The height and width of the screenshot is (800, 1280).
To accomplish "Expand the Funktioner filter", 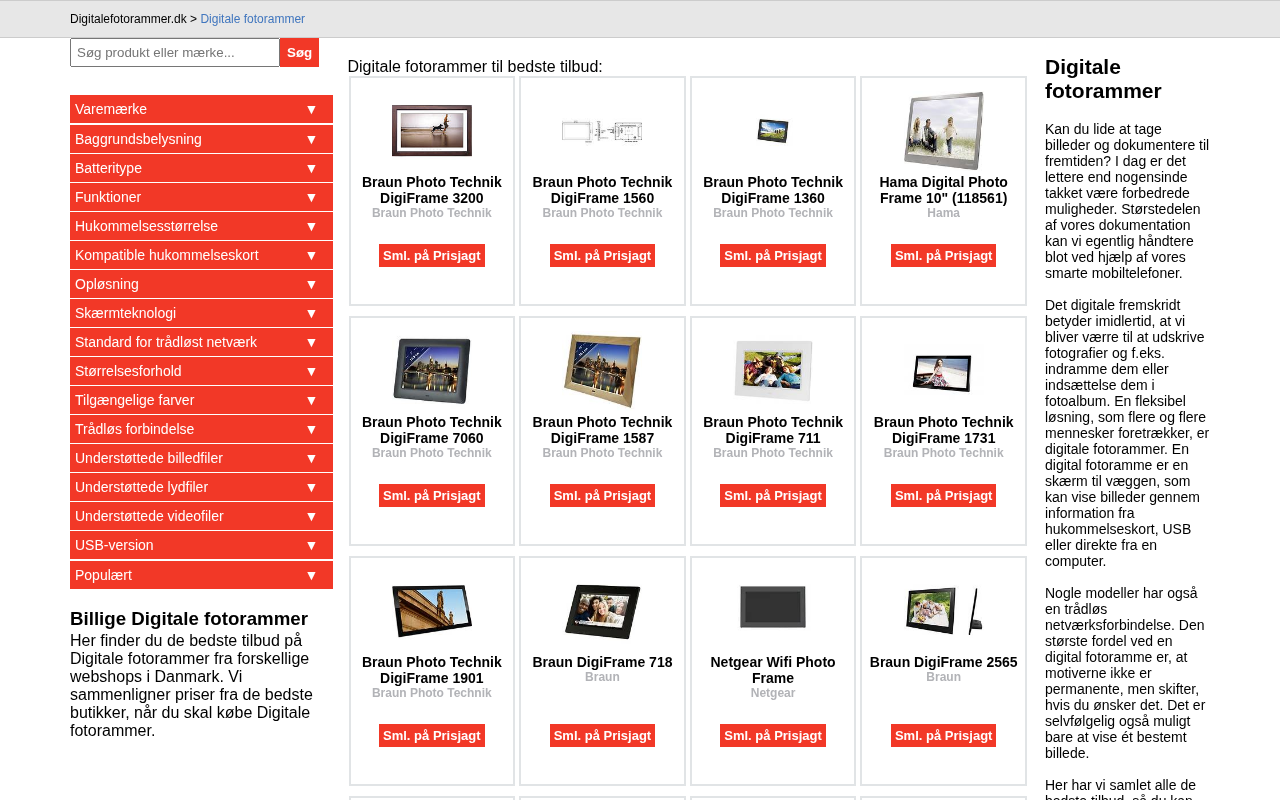I will click(201, 197).
